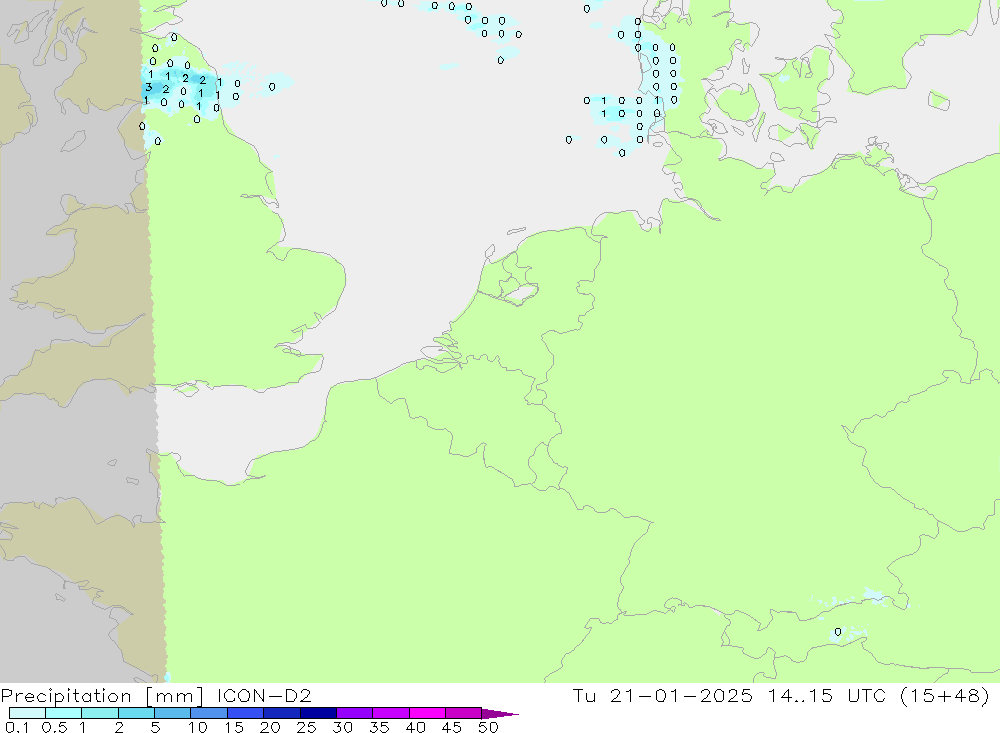Click the '50' legend scale label
The image size is (1000, 733).
click(x=488, y=727)
